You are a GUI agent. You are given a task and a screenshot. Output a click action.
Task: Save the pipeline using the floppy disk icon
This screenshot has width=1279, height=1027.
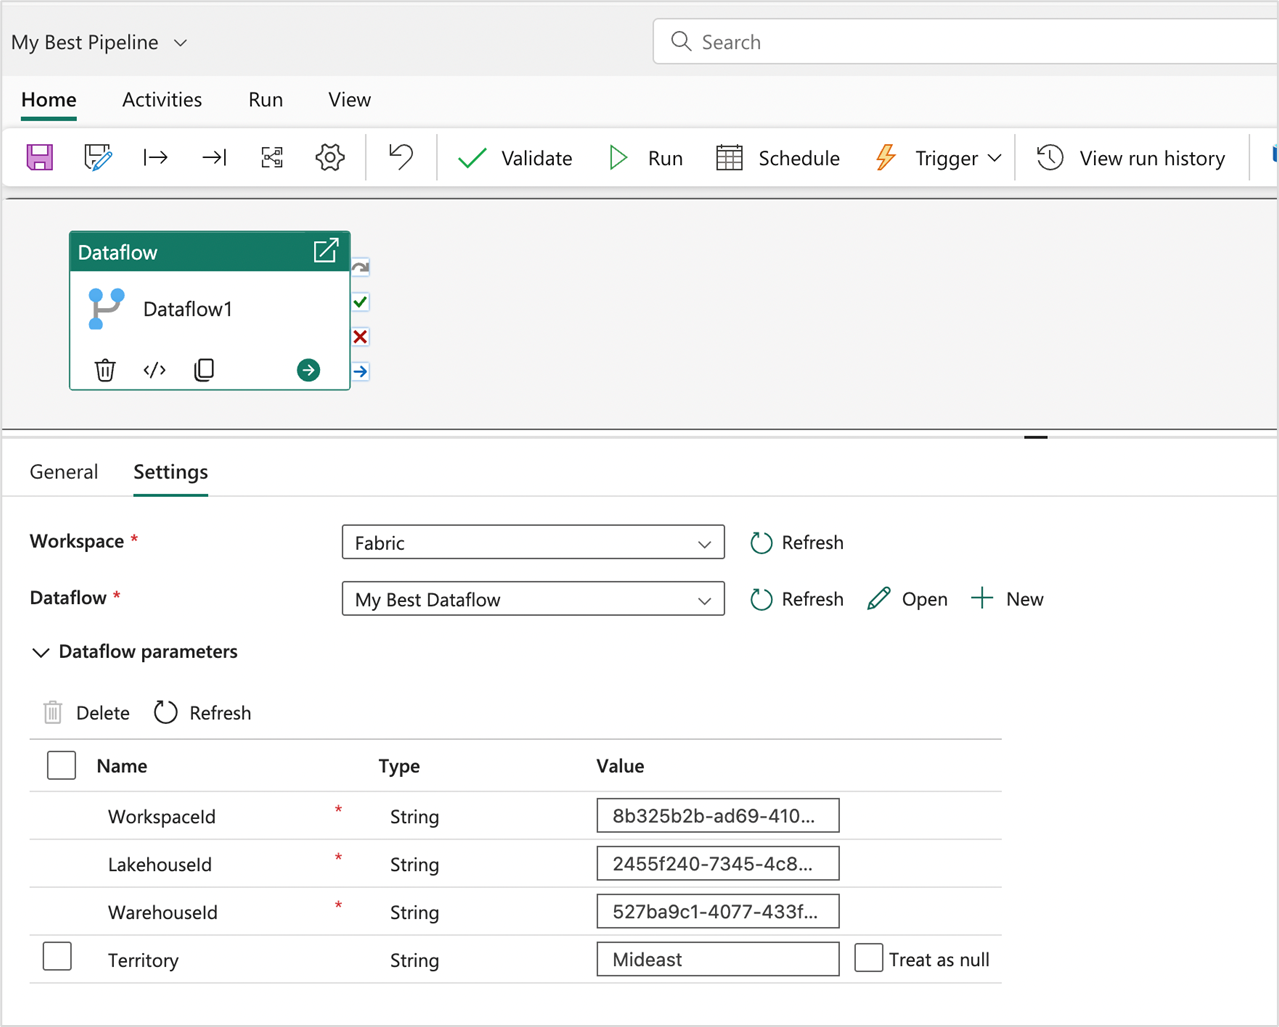39,157
